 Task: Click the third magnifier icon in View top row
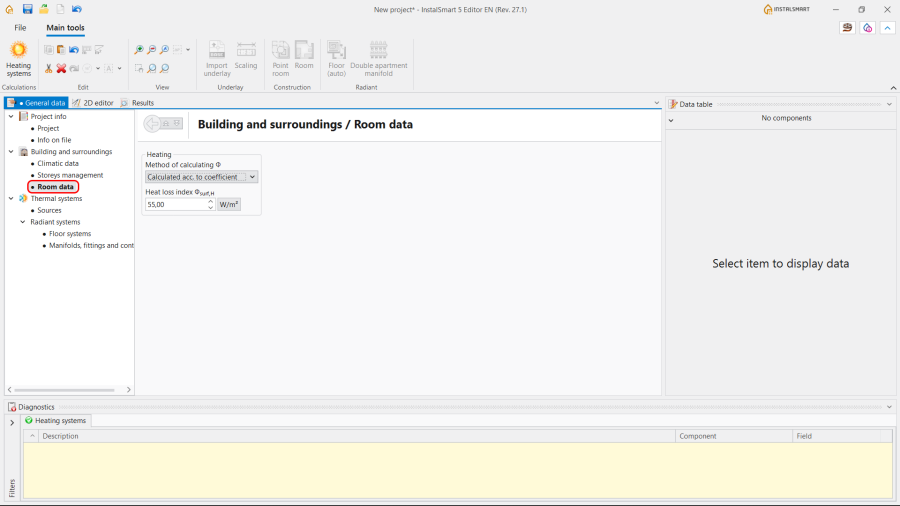(164, 50)
